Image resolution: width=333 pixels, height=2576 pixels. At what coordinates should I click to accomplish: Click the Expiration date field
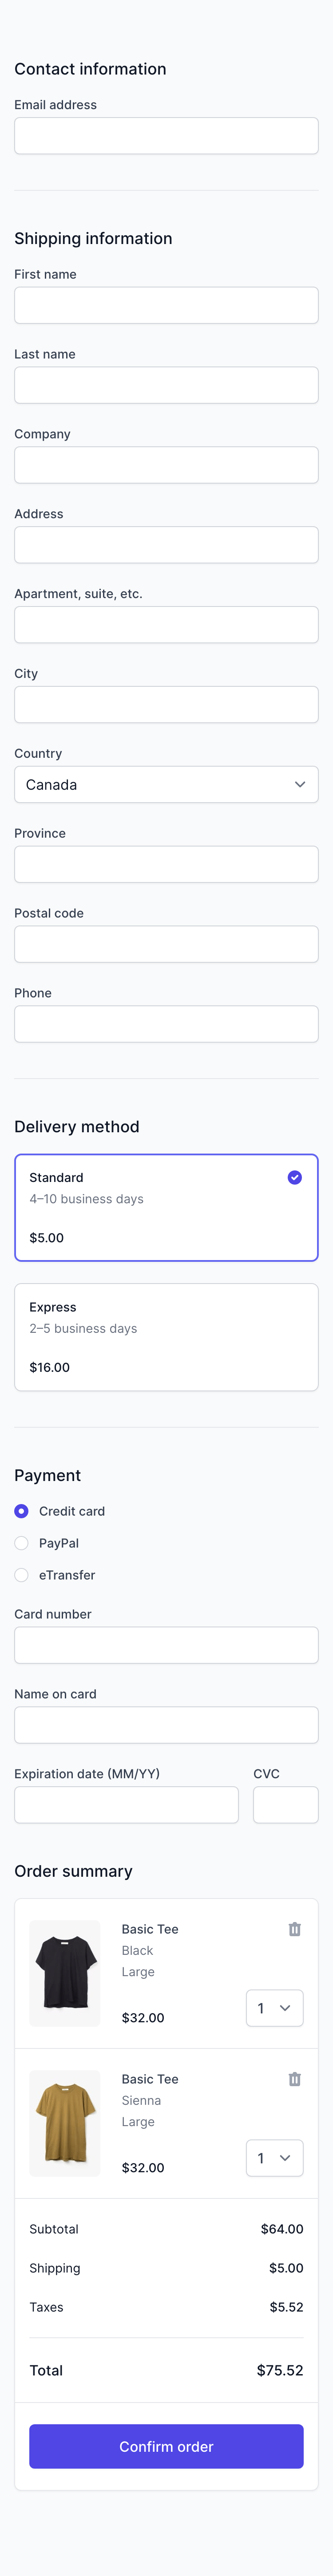click(x=126, y=1804)
